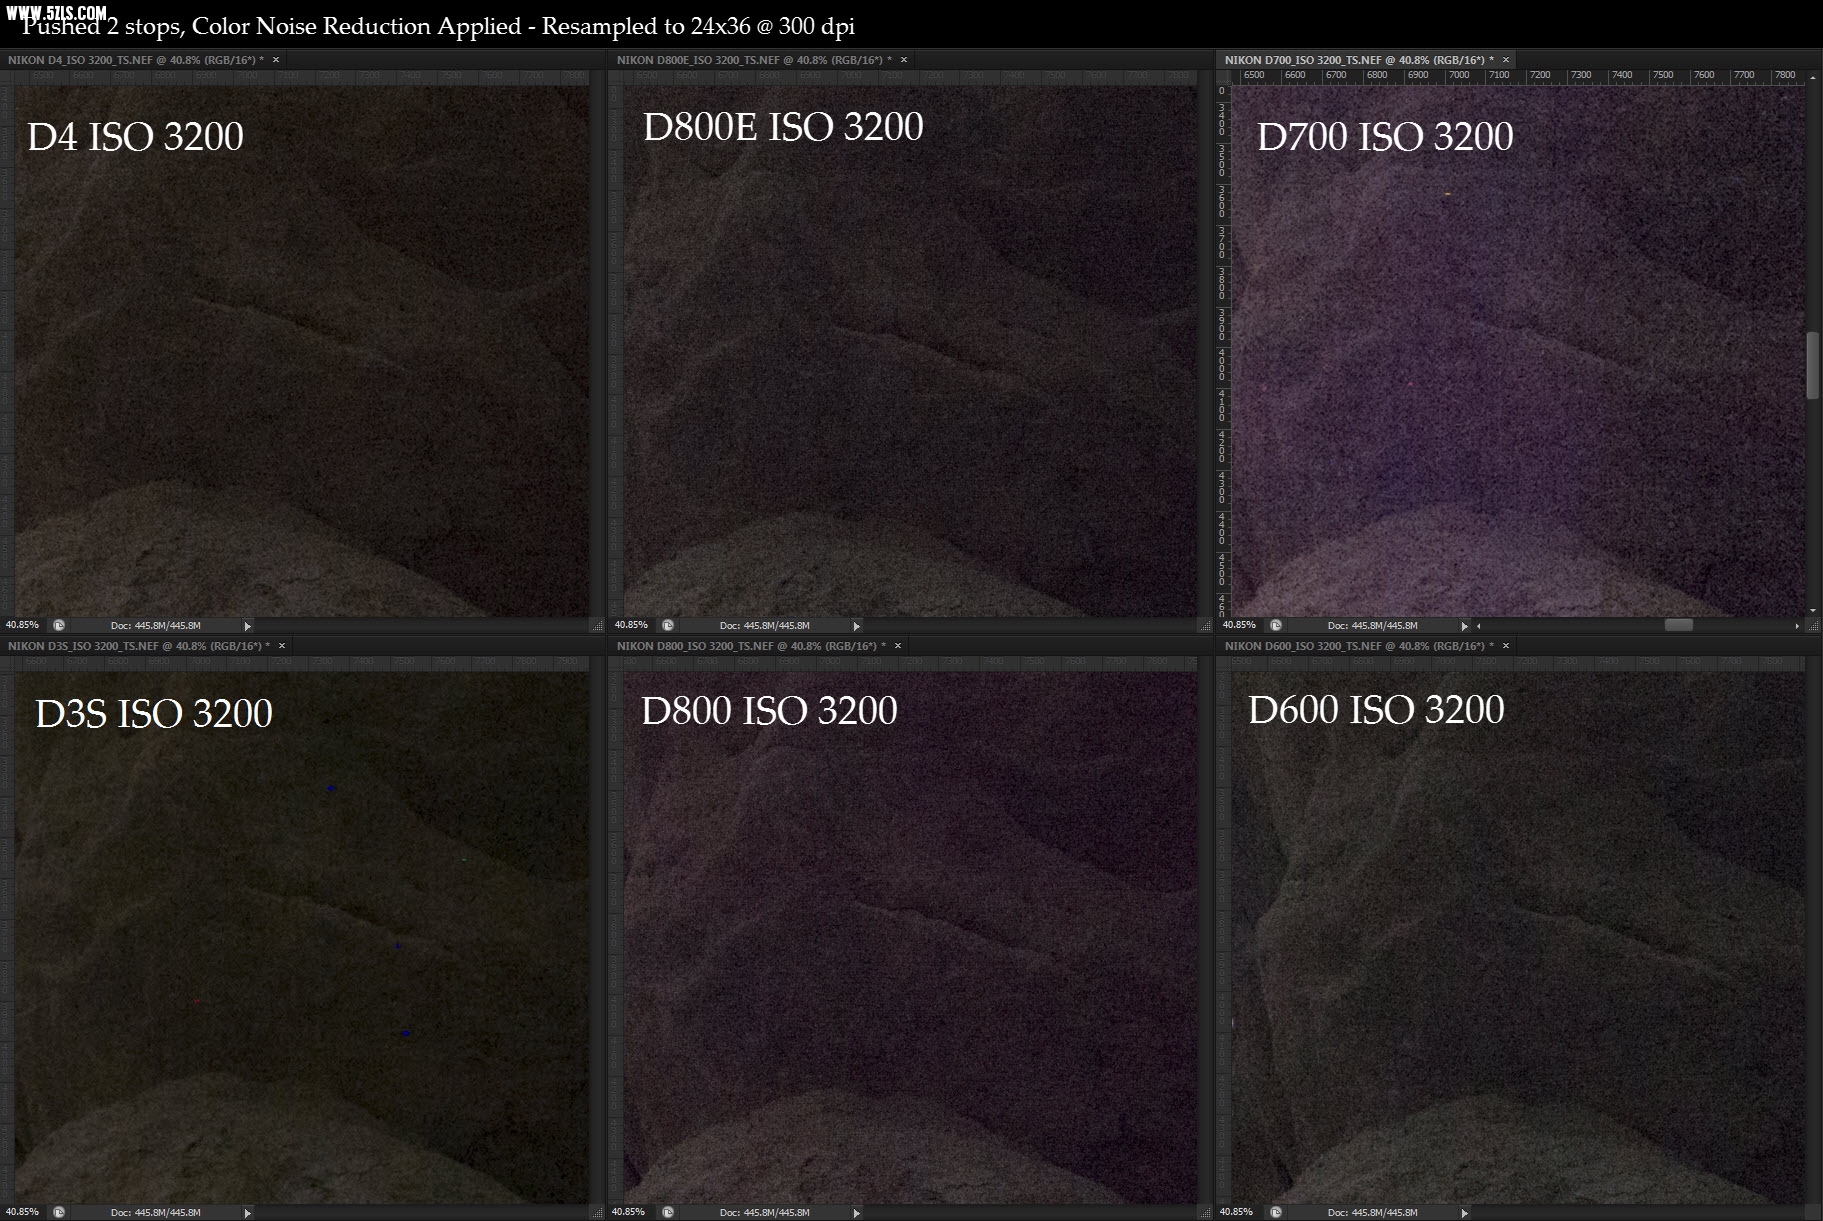
Task: Click the horizontal scrollbar thumb in D700 window
Action: pyautogui.click(x=1678, y=625)
